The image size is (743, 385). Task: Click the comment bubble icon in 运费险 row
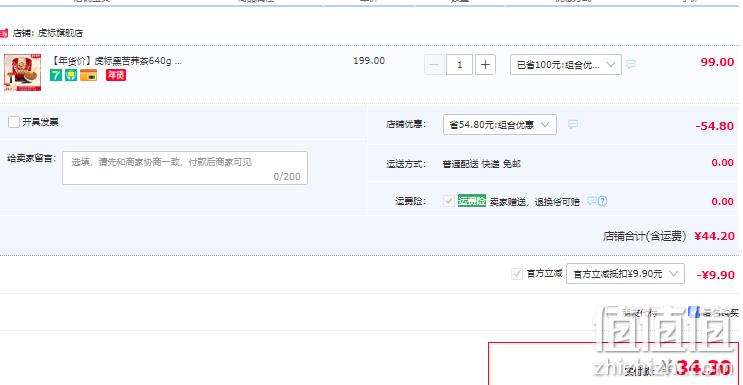click(x=591, y=201)
